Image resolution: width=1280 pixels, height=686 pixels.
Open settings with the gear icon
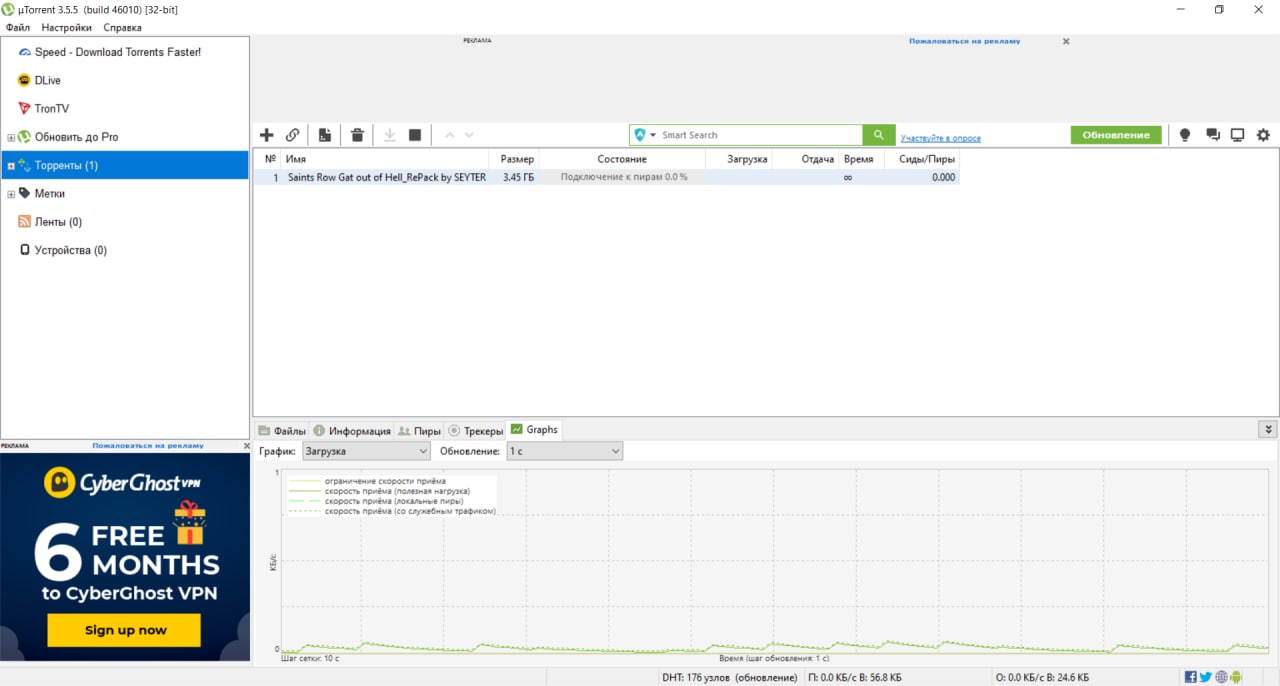tap(1263, 135)
